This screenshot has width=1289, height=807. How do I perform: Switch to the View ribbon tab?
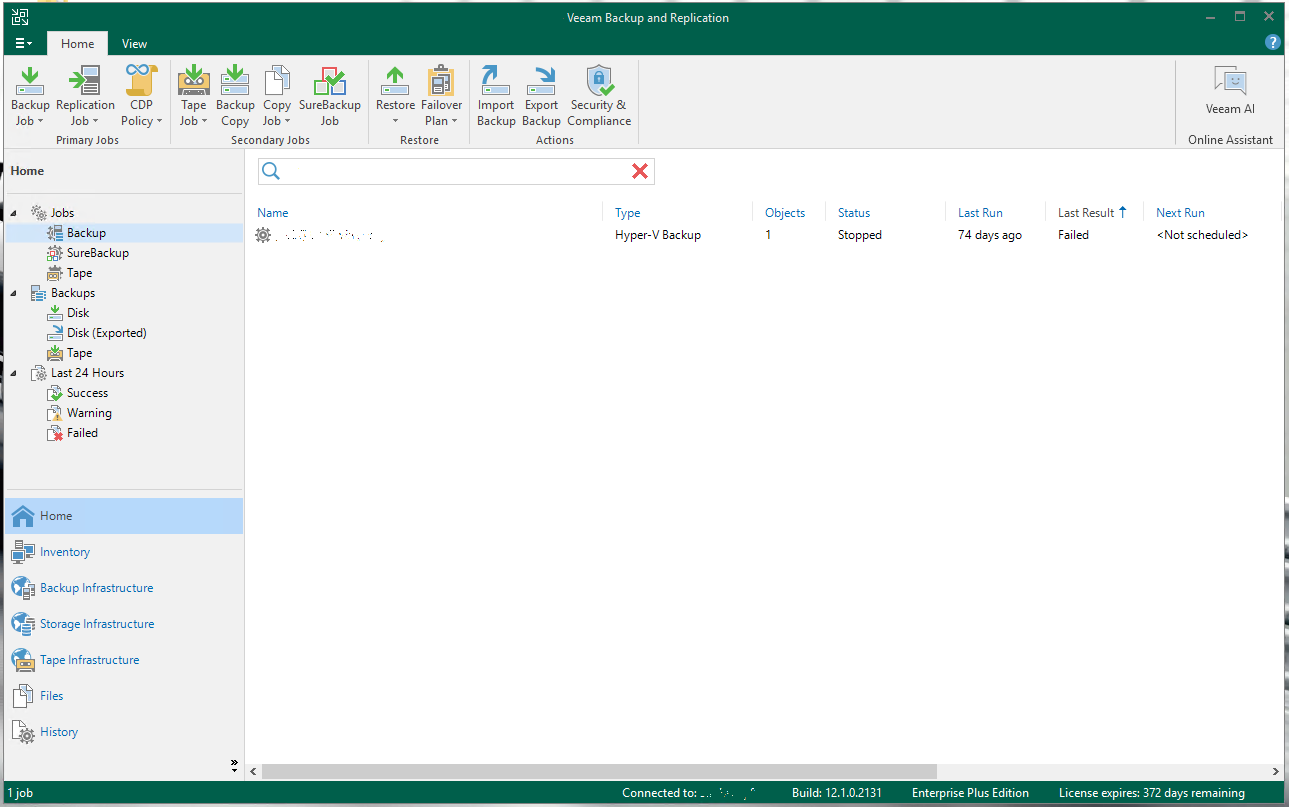(x=134, y=44)
